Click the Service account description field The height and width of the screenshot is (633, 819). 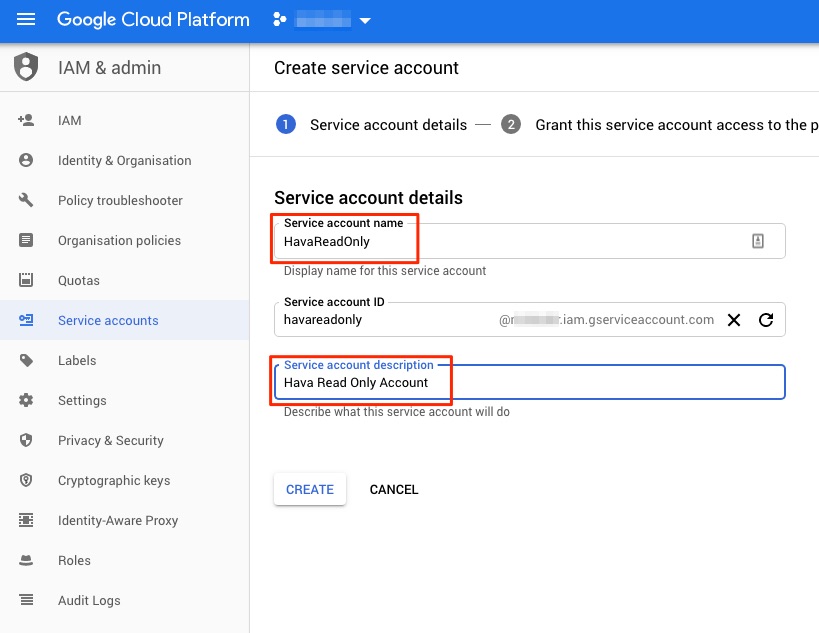530,382
